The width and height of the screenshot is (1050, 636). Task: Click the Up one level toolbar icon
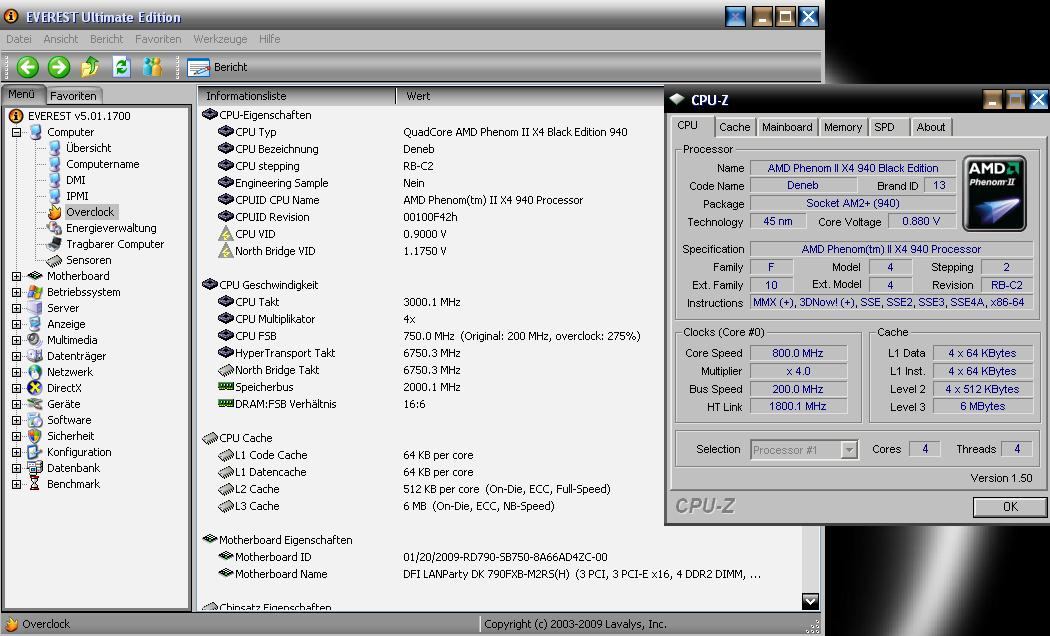point(90,67)
